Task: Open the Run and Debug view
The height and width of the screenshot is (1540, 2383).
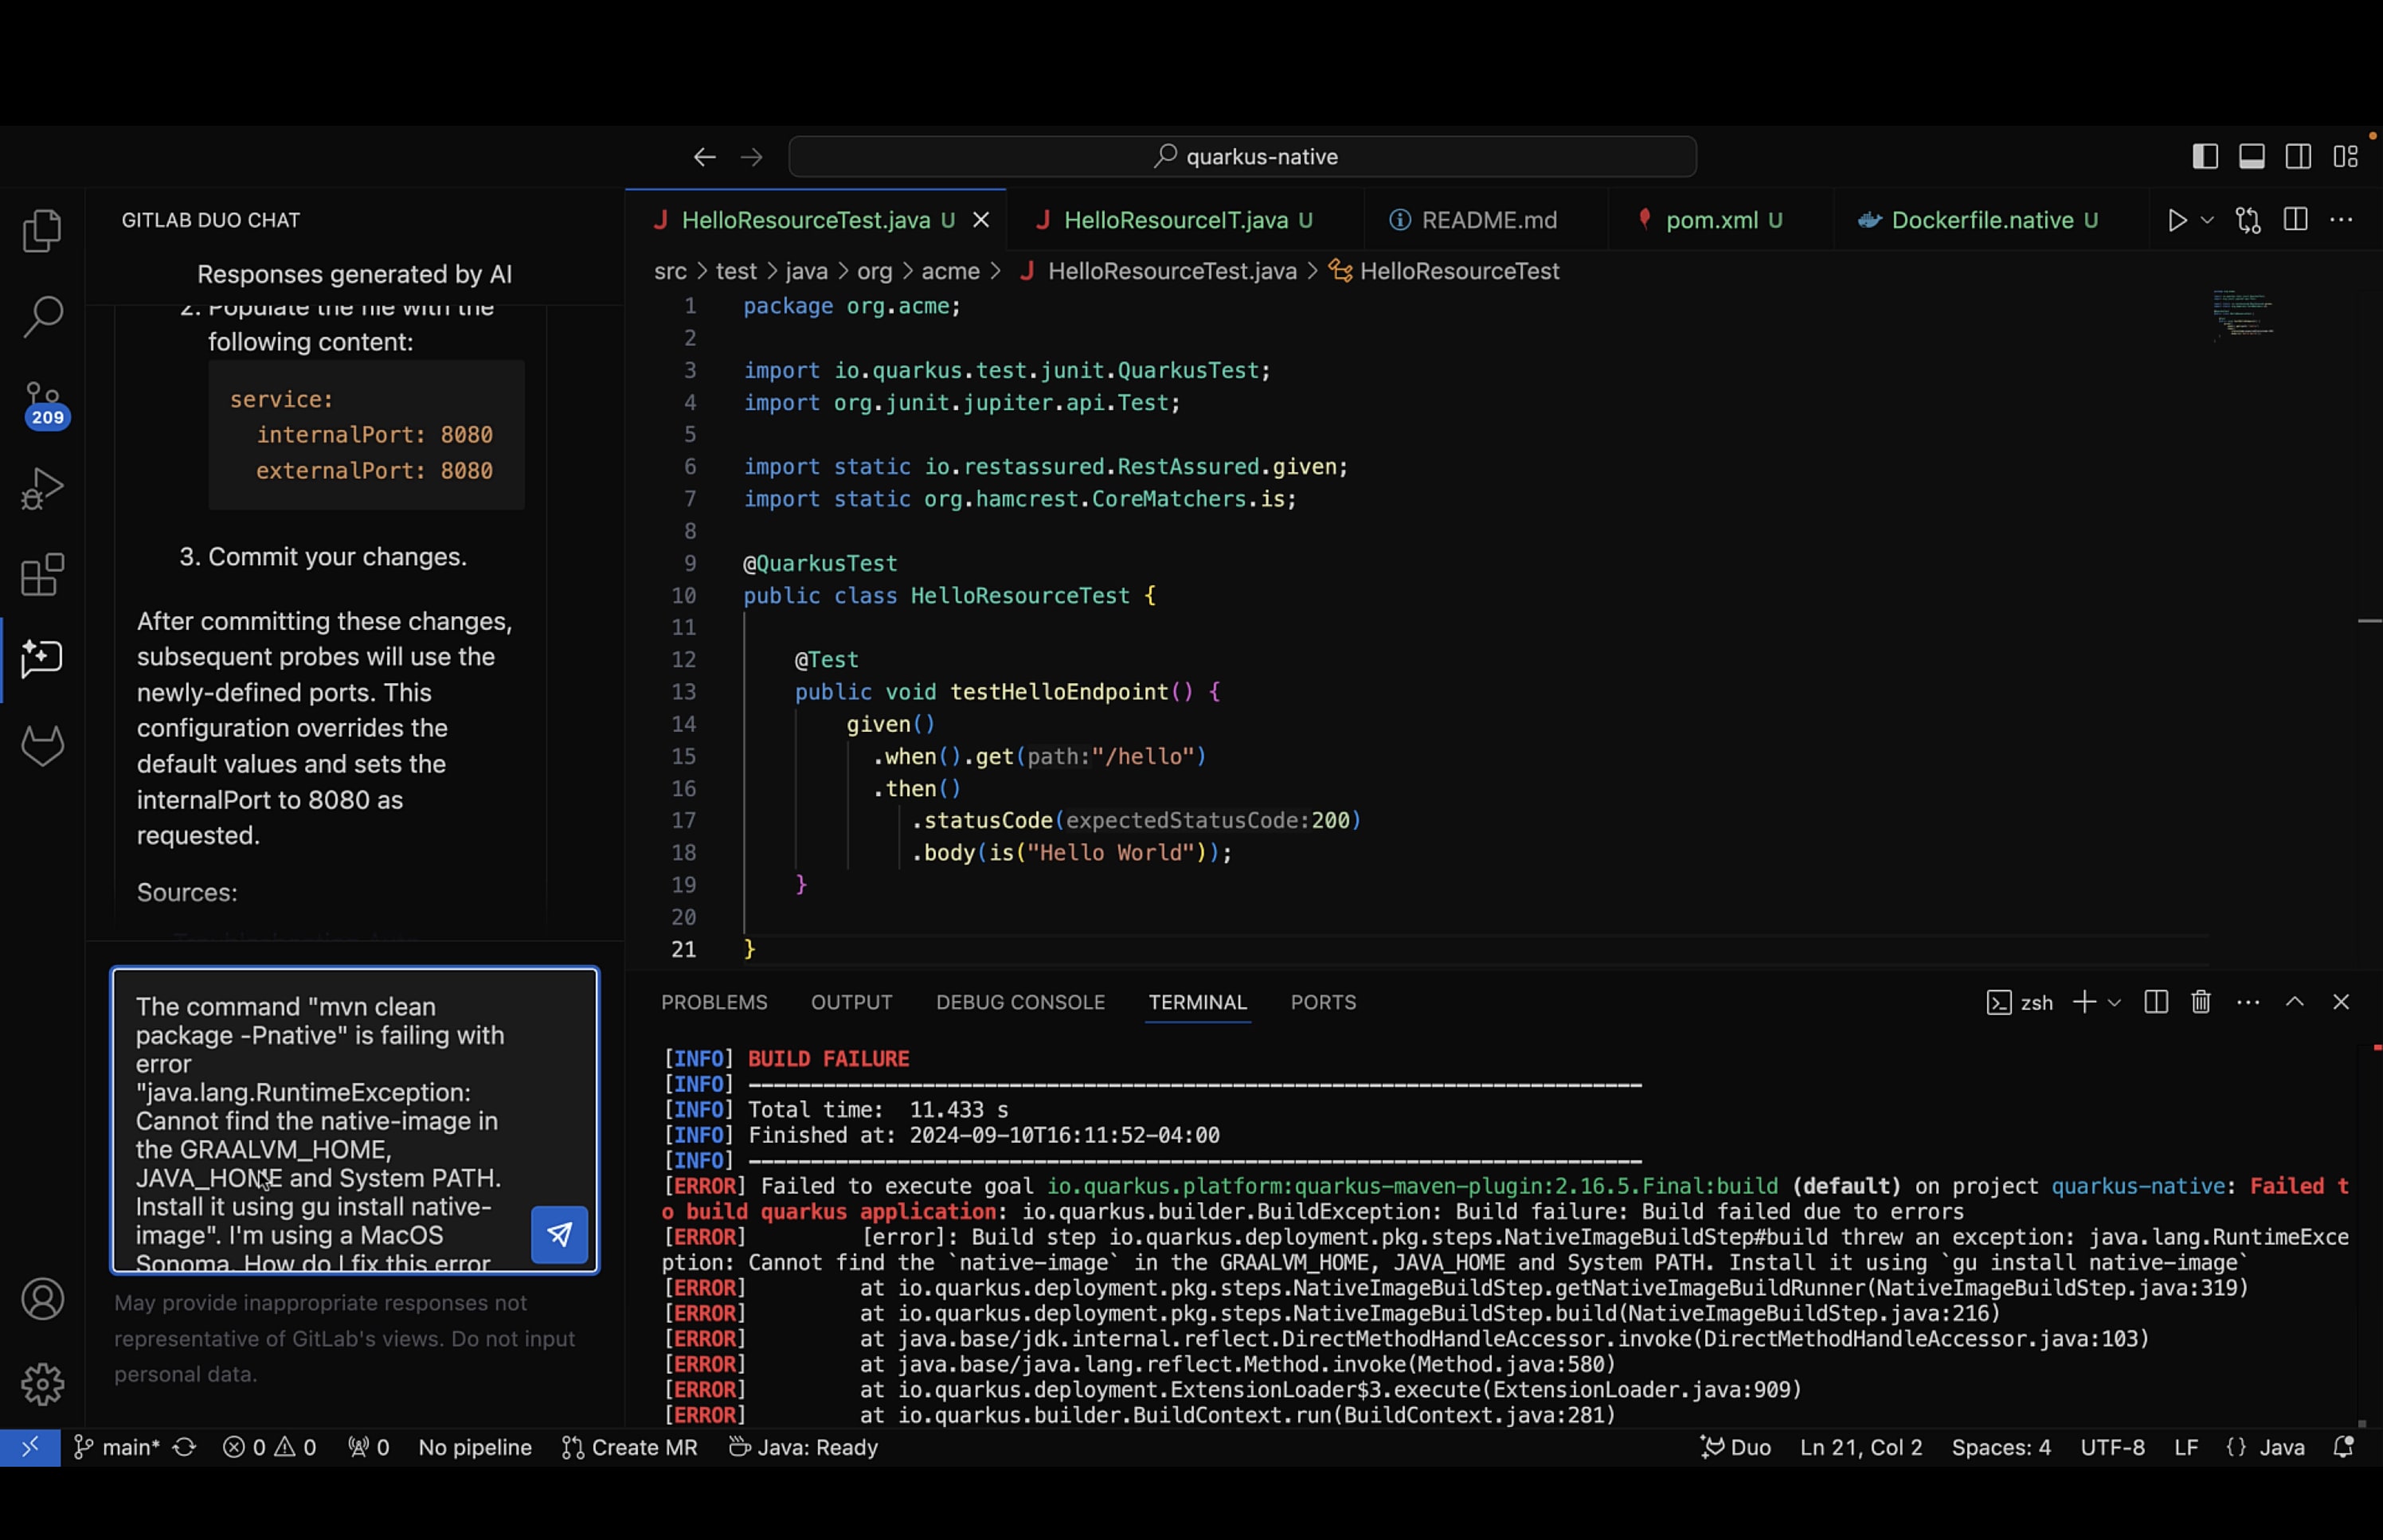Action: point(42,489)
